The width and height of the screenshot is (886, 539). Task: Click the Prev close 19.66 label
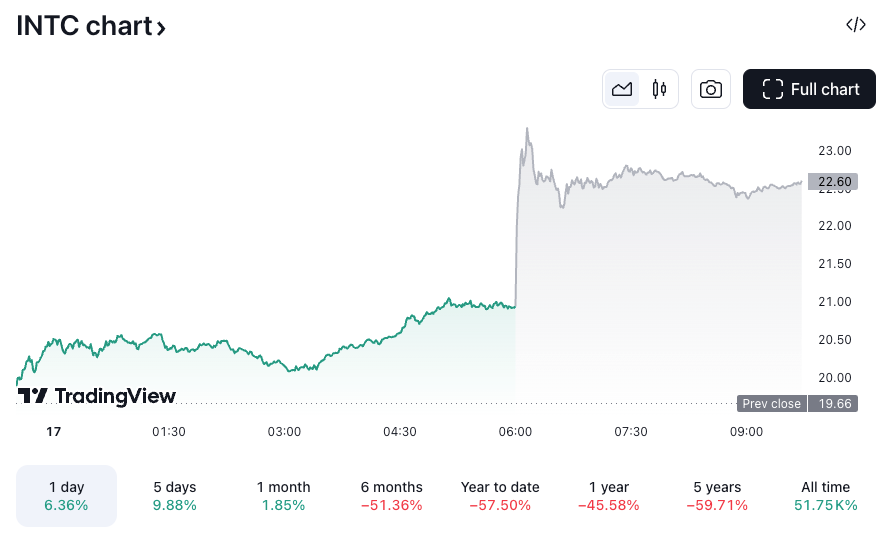click(x=797, y=404)
